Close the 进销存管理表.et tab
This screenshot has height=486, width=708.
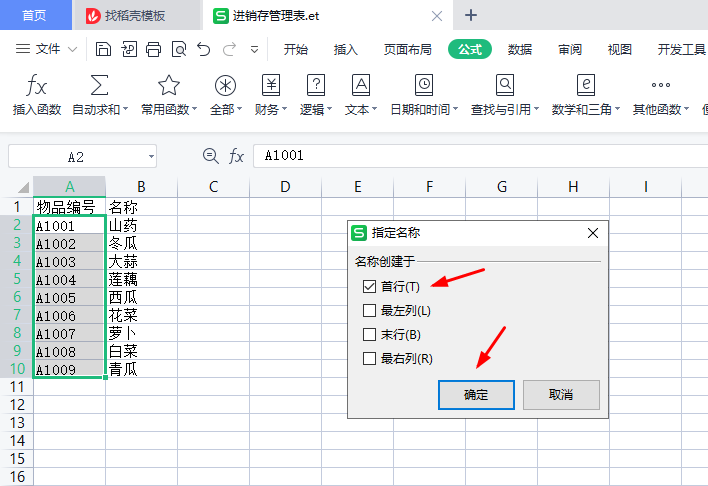(437, 16)
